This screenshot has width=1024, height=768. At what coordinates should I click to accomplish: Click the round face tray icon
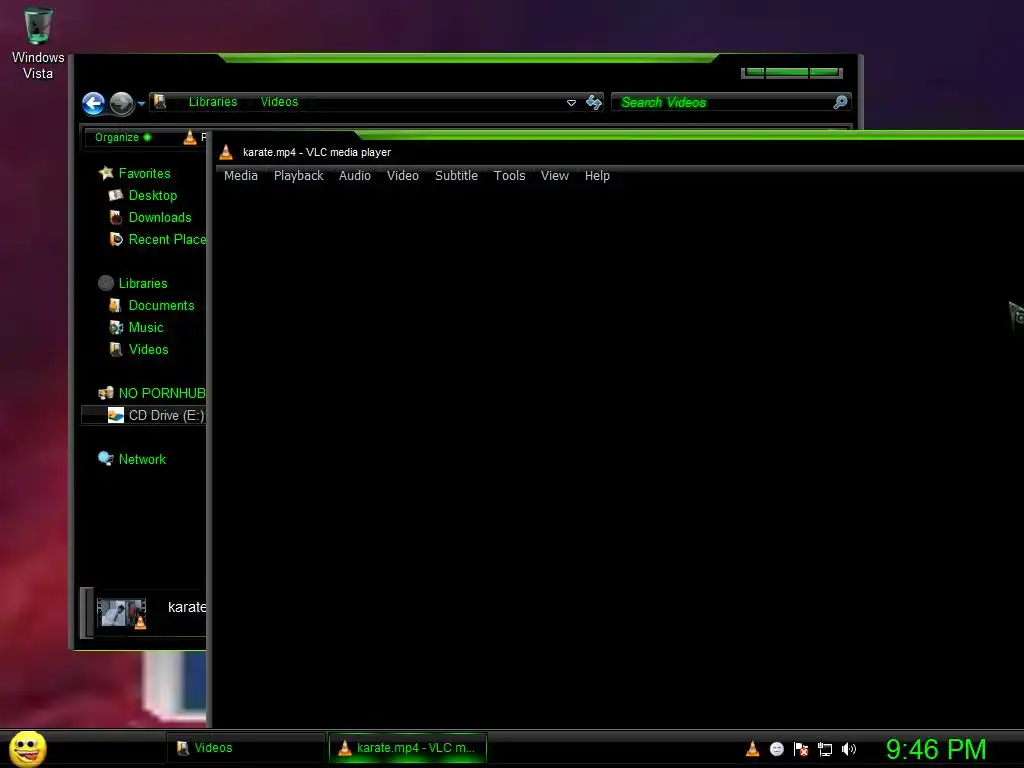point(776,749)
